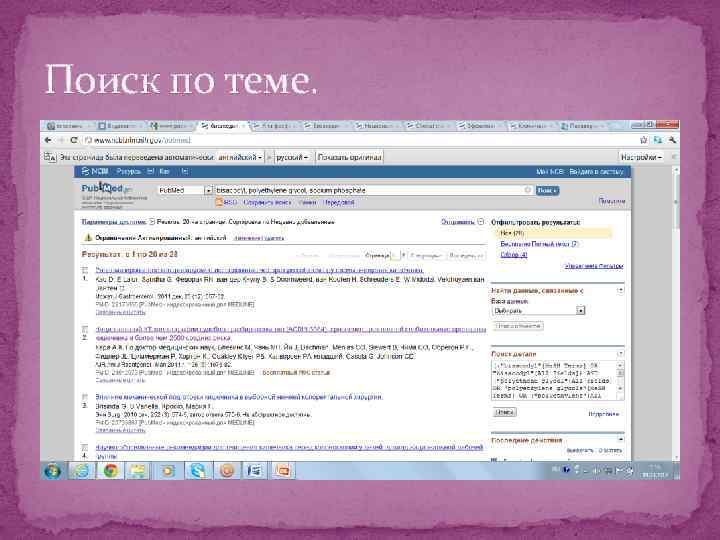Click the system tray volume icon
The height and width of the screenshot is (540, 720).
(596, 470)
